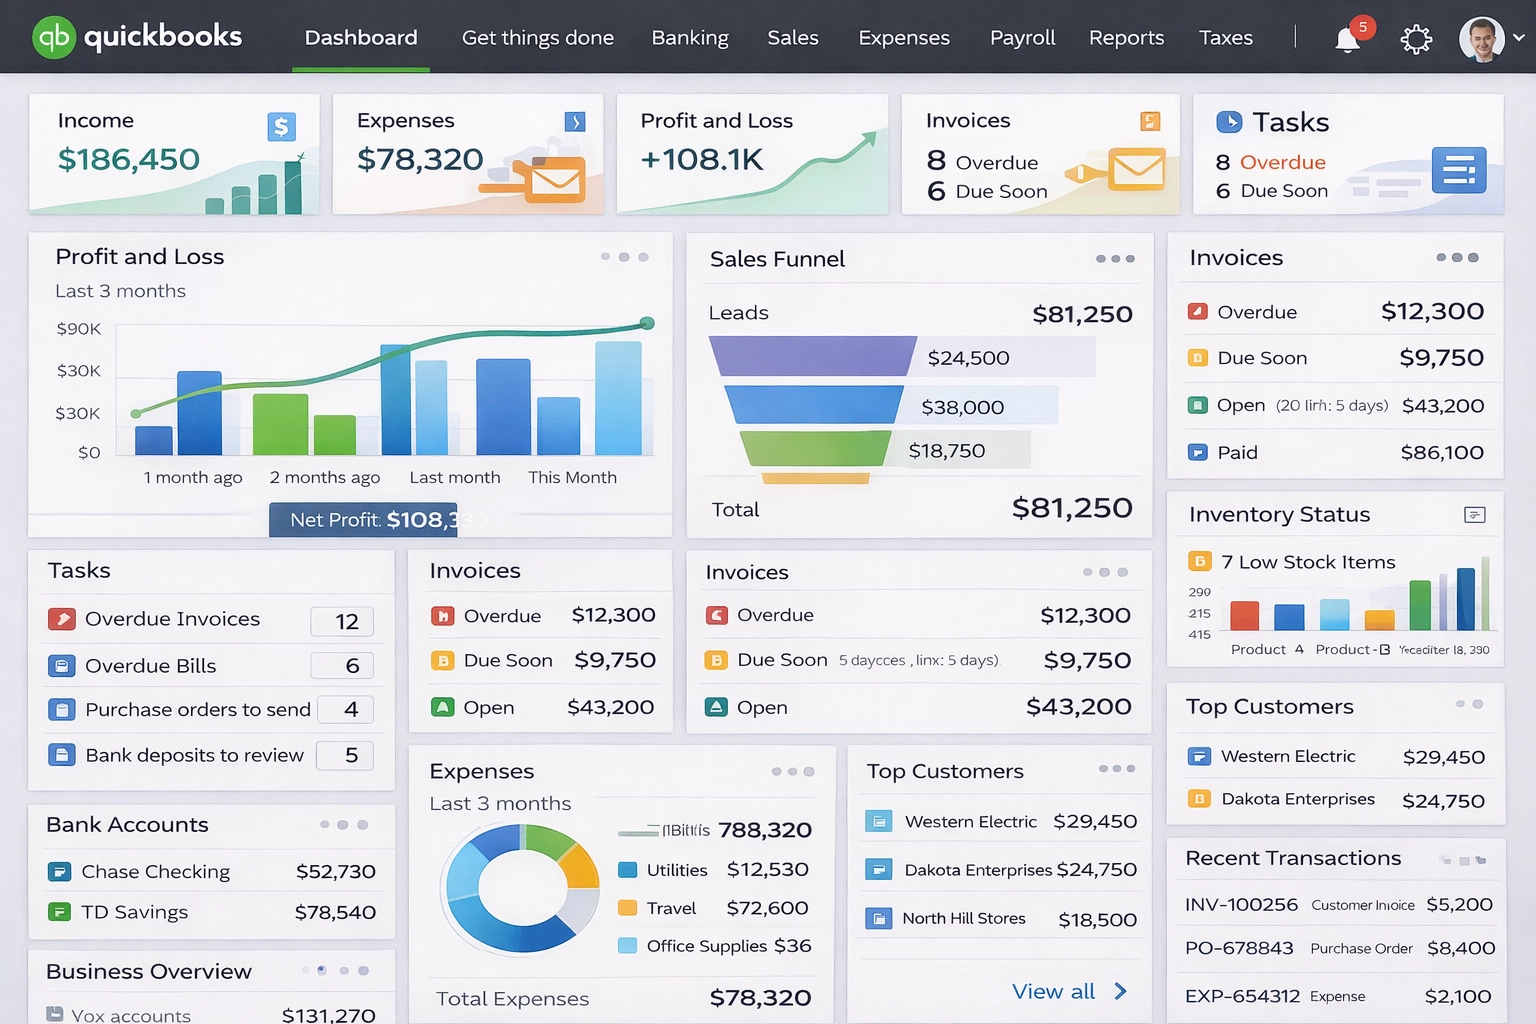Open the Banking menu
Screen dimensions: 1536x1024
[x=690, y=38]
